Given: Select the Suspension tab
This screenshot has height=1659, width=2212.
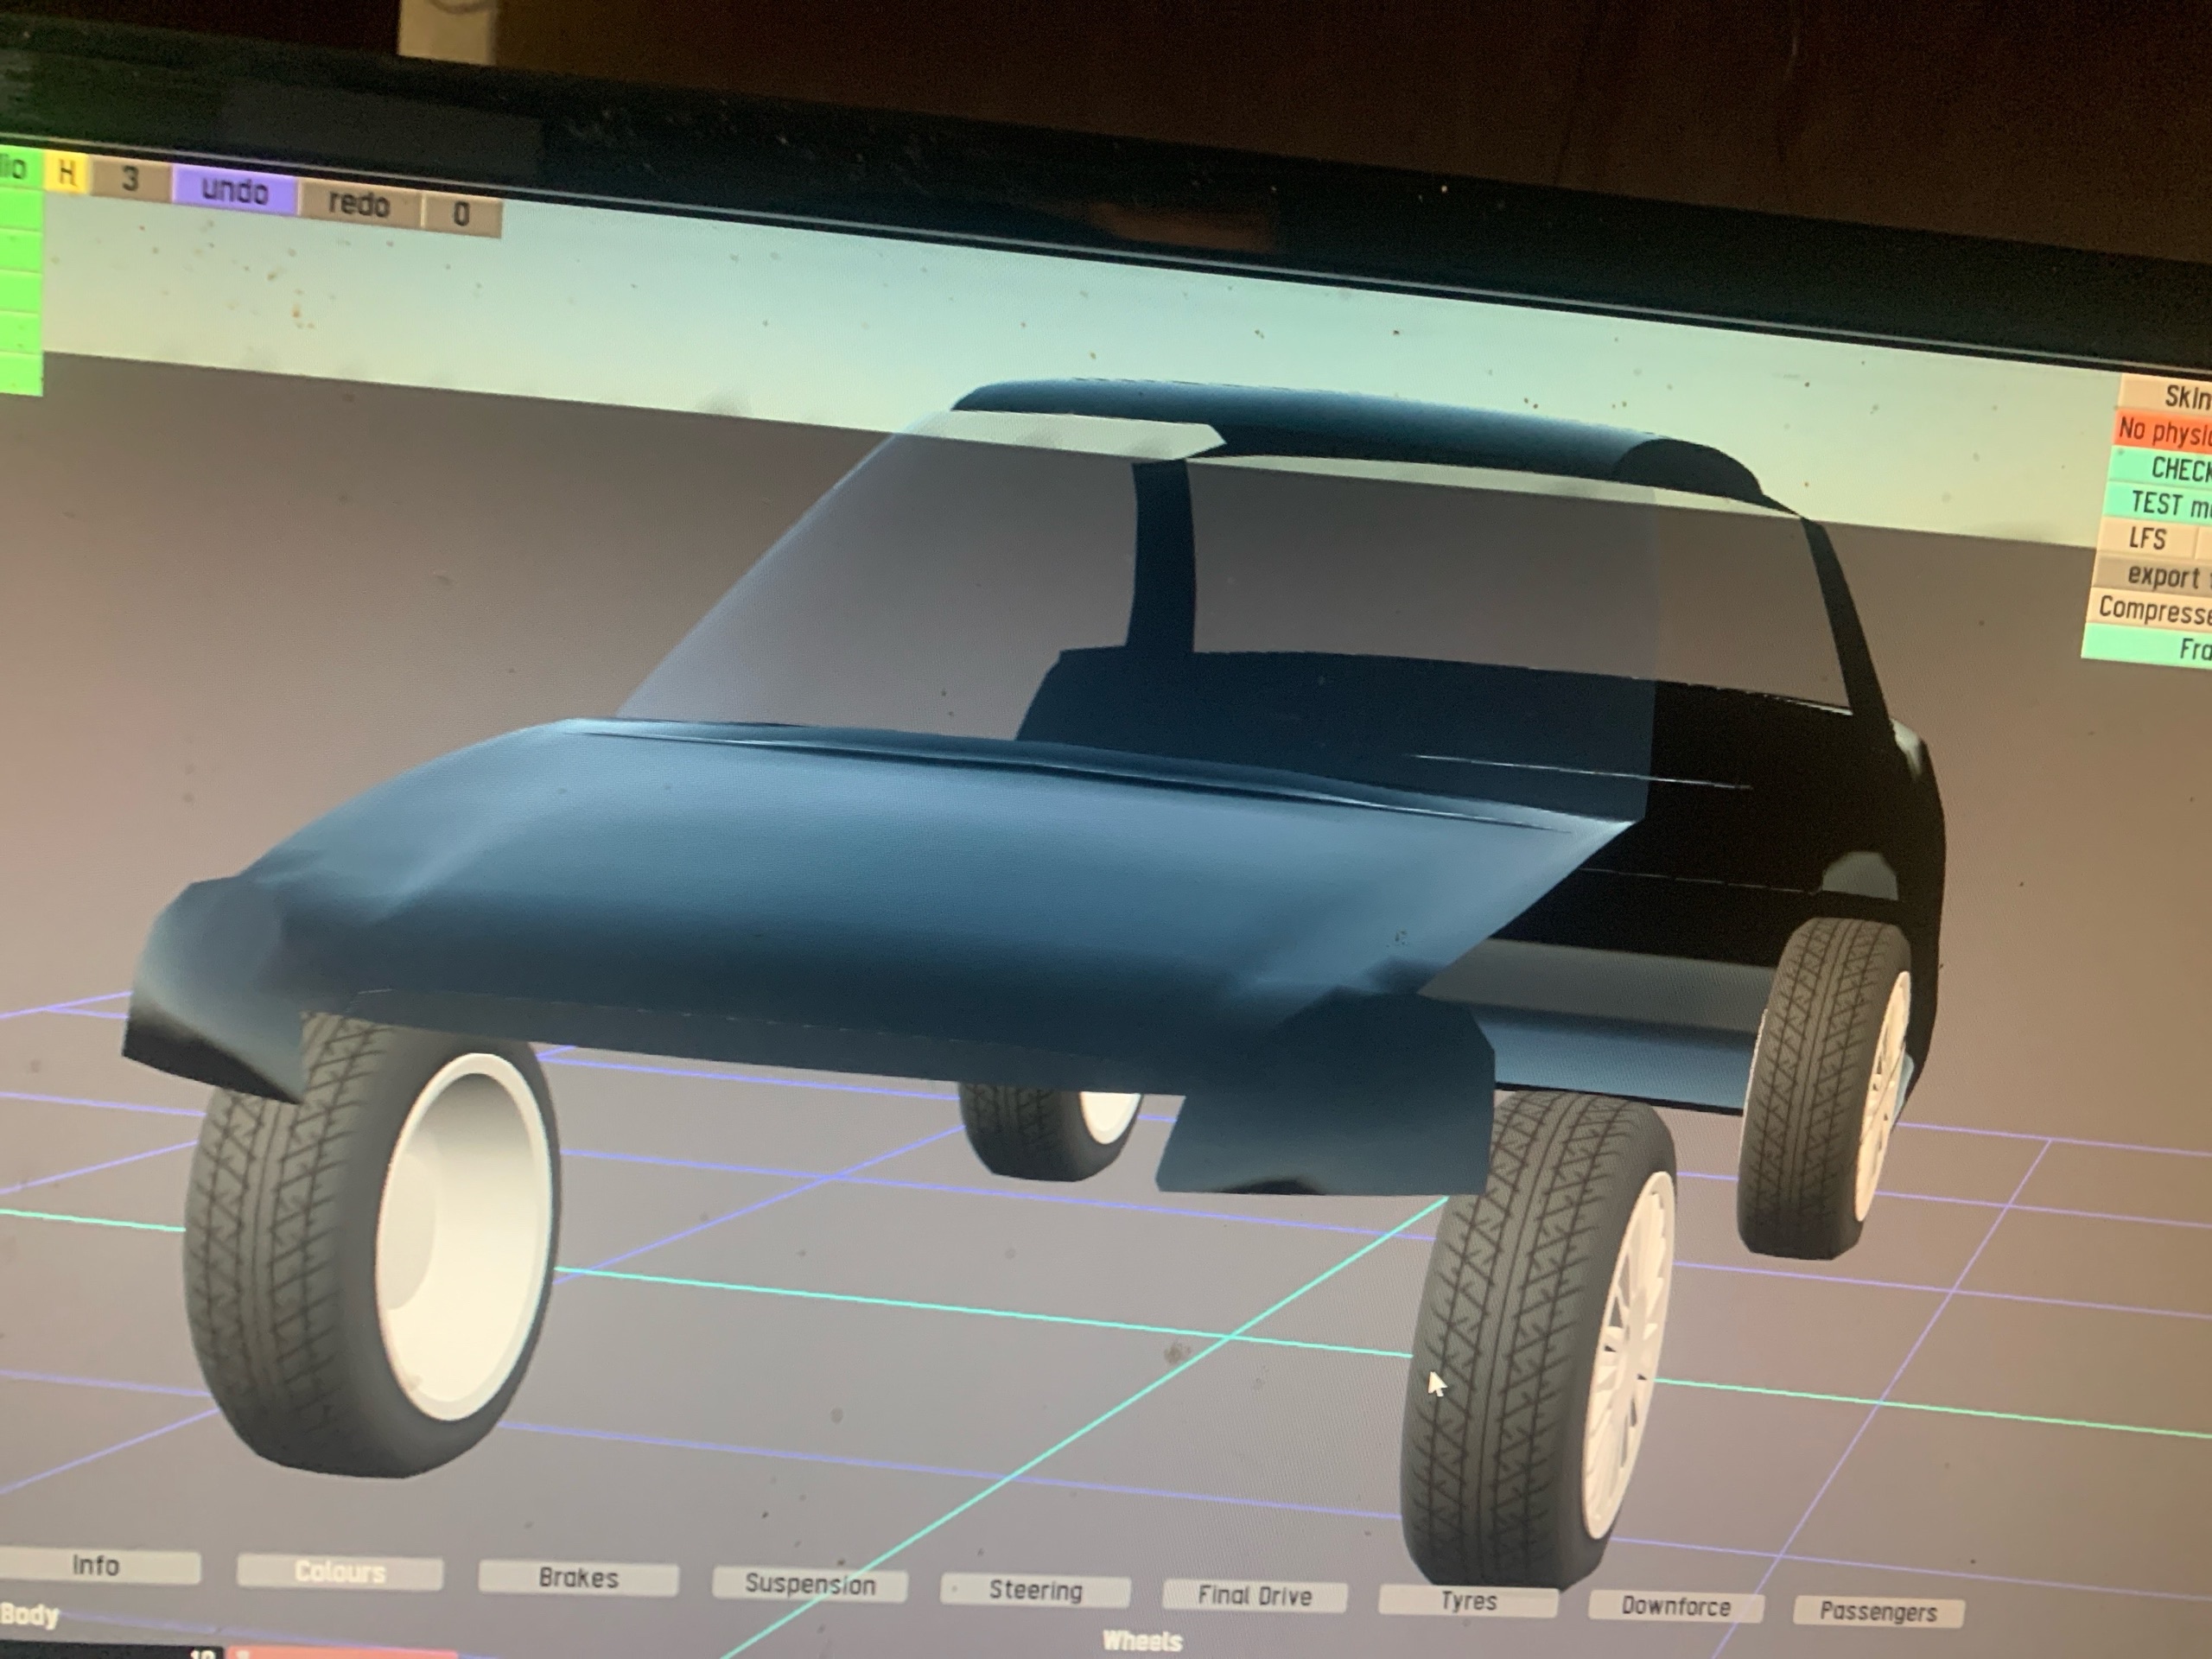Looking at the screenshot, I should (810, 1585).
